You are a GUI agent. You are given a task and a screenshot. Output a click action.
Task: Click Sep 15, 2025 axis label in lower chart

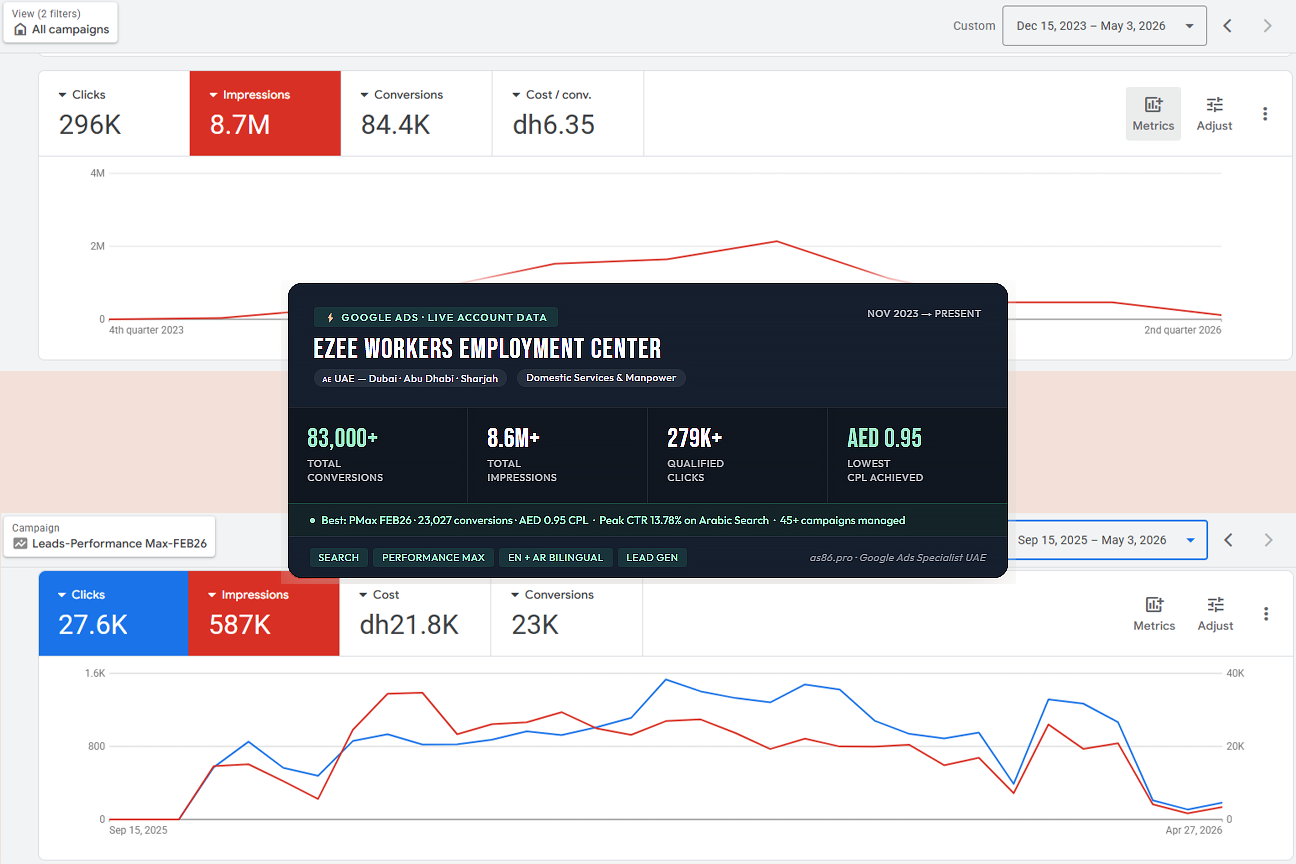tap(139, 830)
